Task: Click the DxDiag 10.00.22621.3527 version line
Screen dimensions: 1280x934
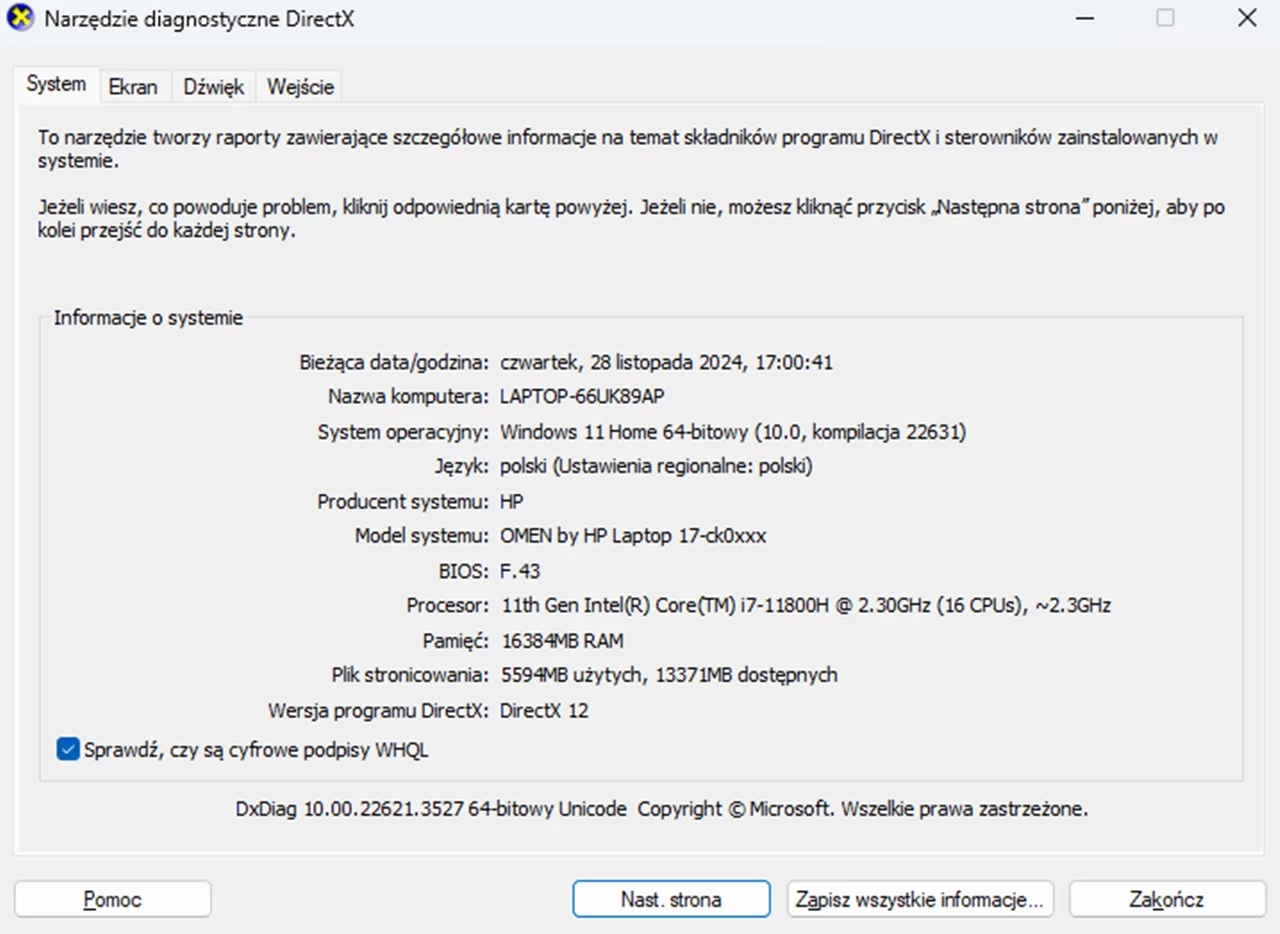Action: coord(661,809)
